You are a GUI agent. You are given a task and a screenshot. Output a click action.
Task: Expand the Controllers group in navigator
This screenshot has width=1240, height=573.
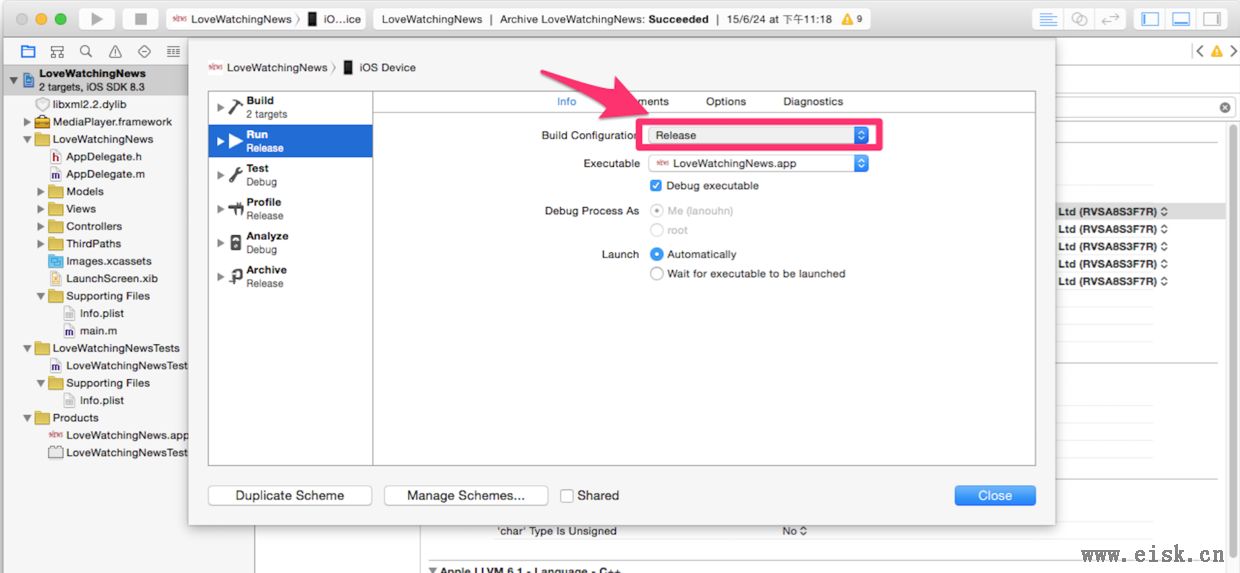[x=41, y=227]
